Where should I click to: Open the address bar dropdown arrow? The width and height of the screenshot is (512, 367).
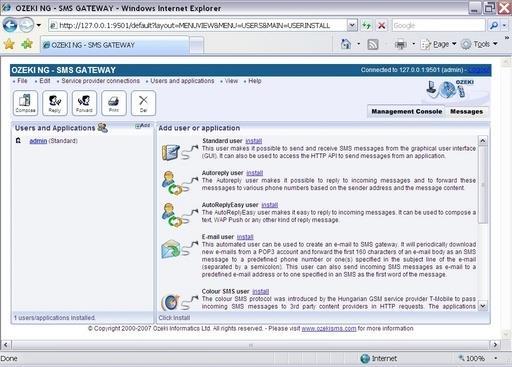coord(352,25)
